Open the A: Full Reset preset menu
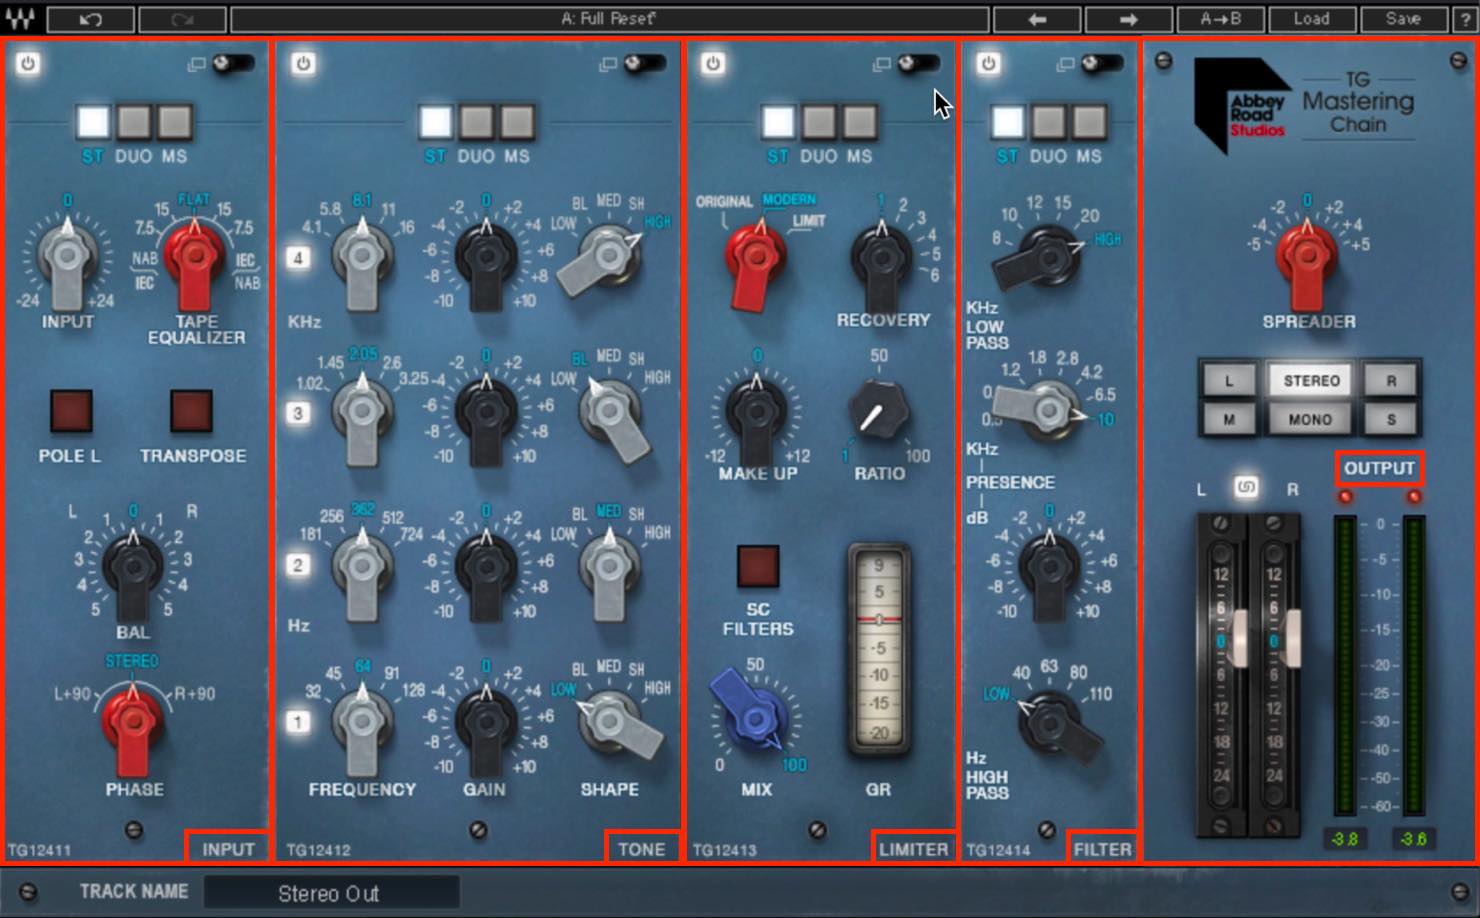 610,19
